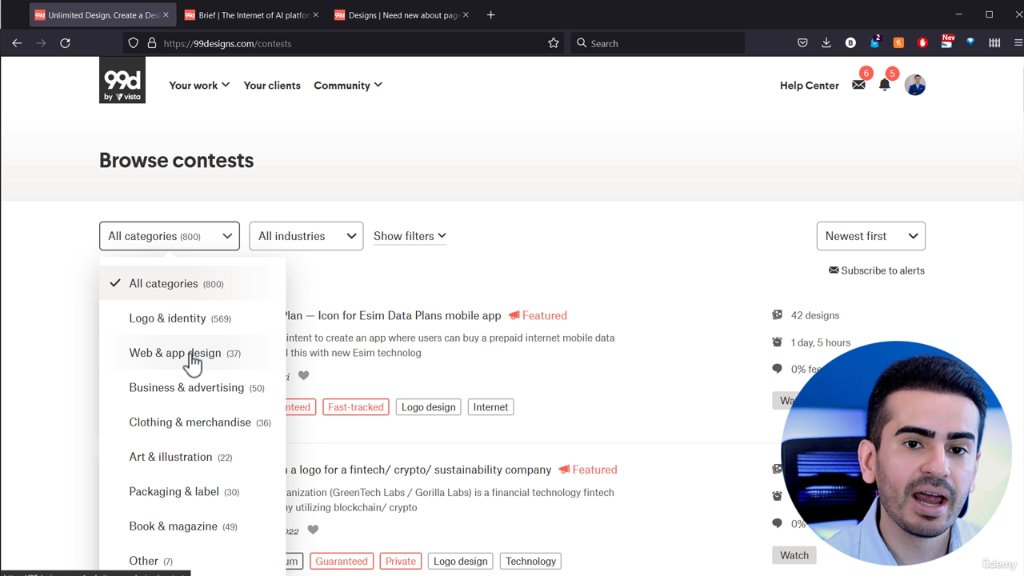Click the 1 day, 5 hours remaining text
This screenshot has height=576, width=1024.
coord(820,342)
